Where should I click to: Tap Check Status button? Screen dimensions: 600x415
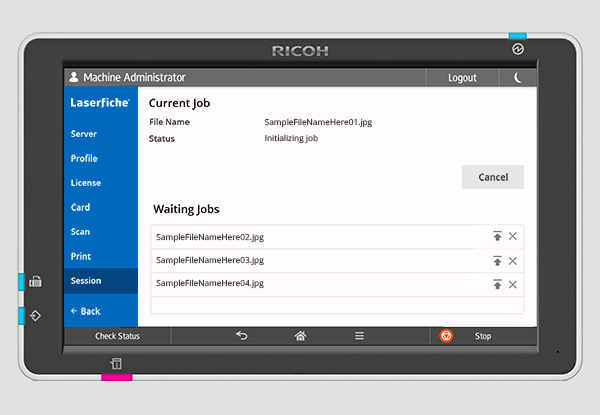pos(117,336)
